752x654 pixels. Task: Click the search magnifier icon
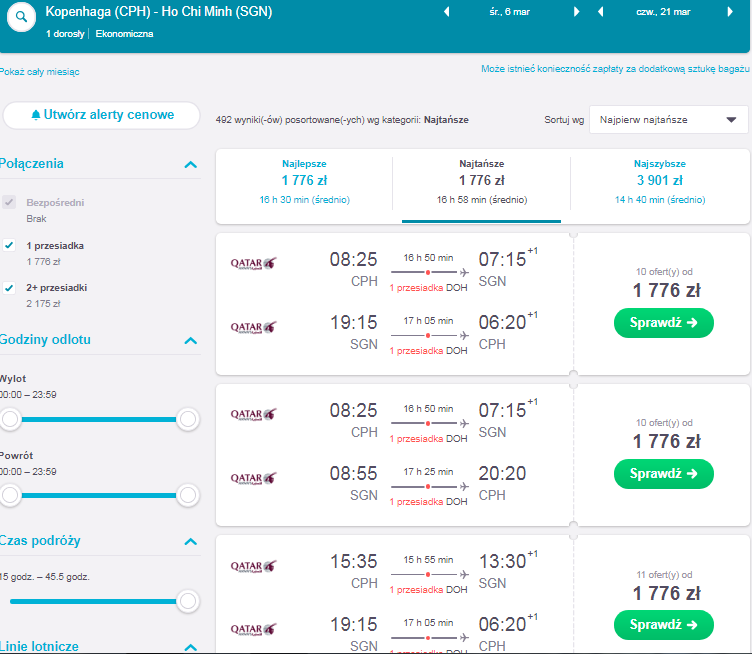click(21, 17)
